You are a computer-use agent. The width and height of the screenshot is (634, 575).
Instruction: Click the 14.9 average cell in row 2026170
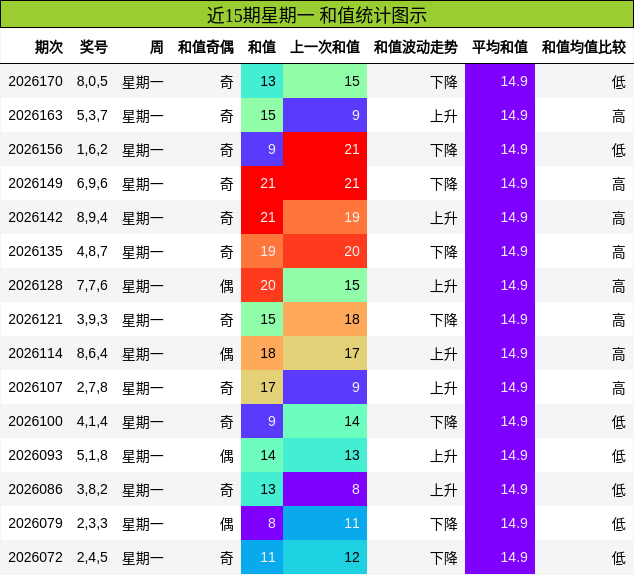click(x=500, y=81)
